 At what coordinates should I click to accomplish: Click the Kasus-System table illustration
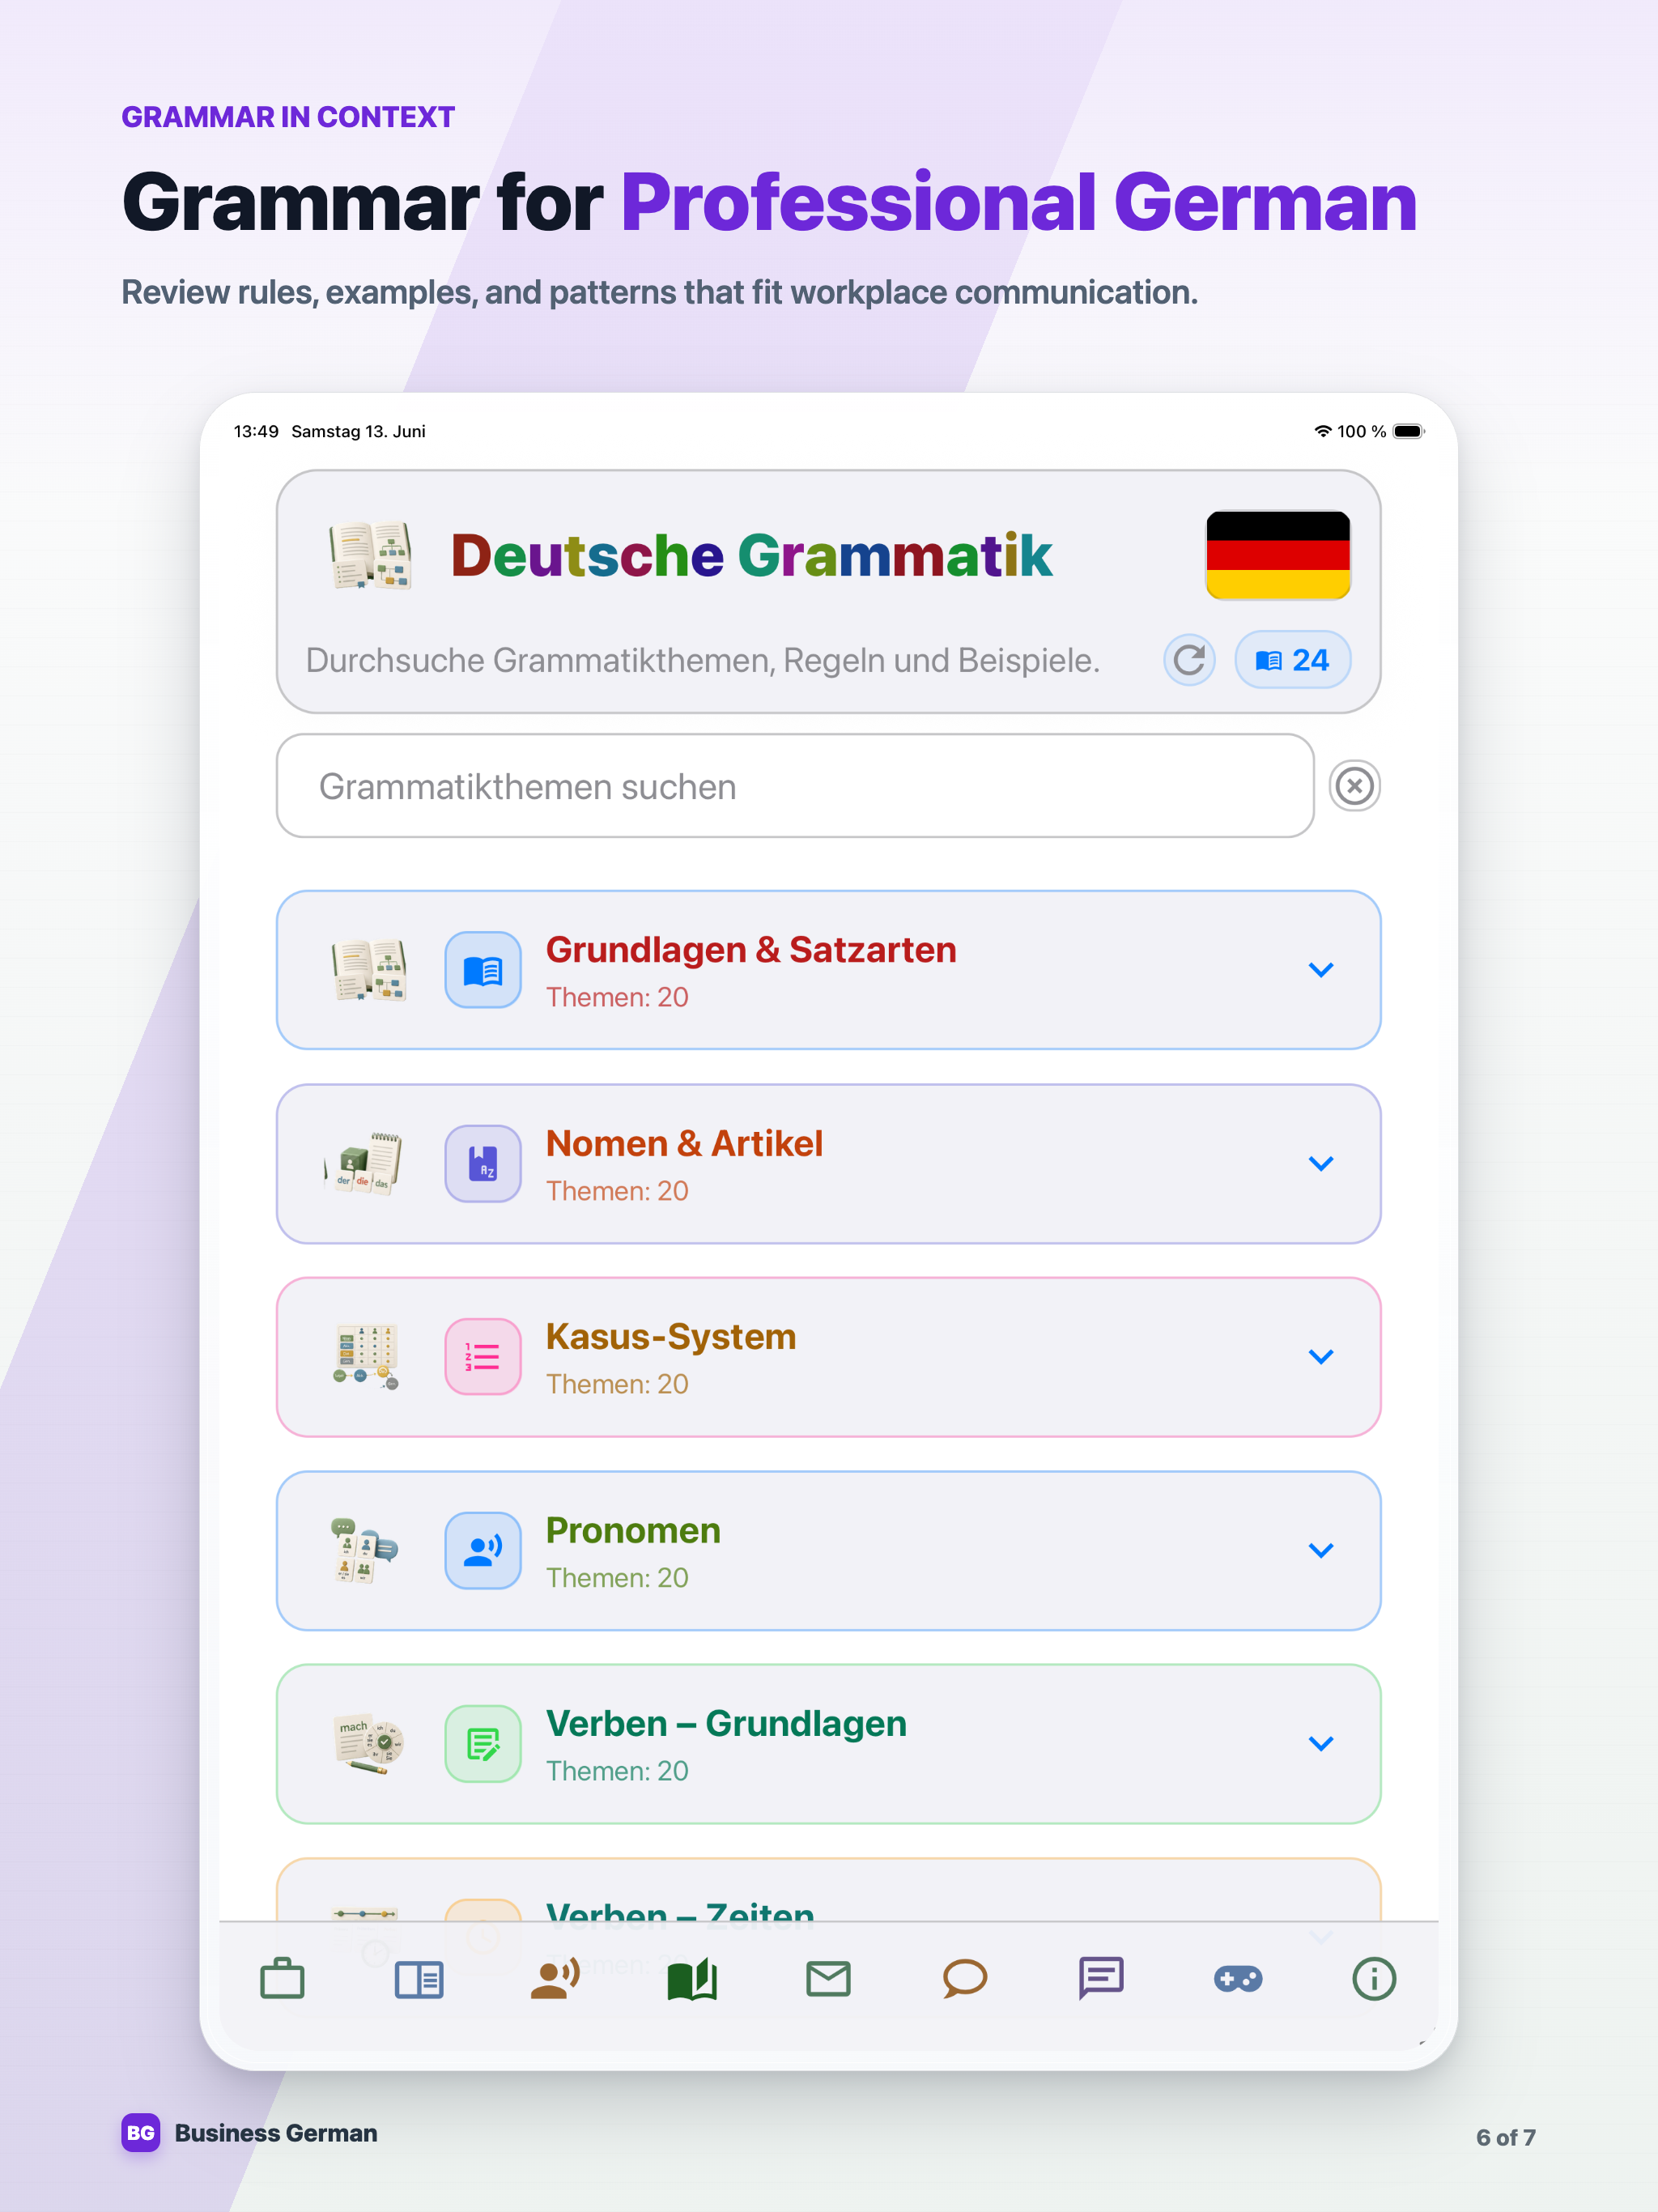[366, 1357]
